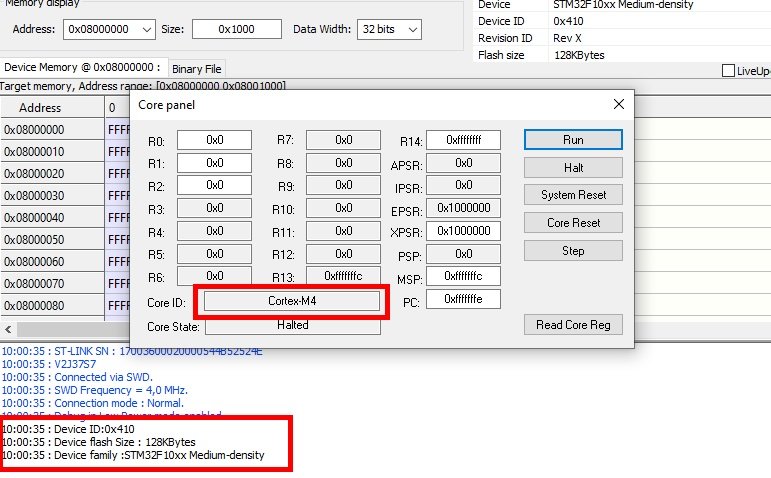Click log line 'Device flash Size : 128KBytes'
Screen dimensions: 771x478
99,442
